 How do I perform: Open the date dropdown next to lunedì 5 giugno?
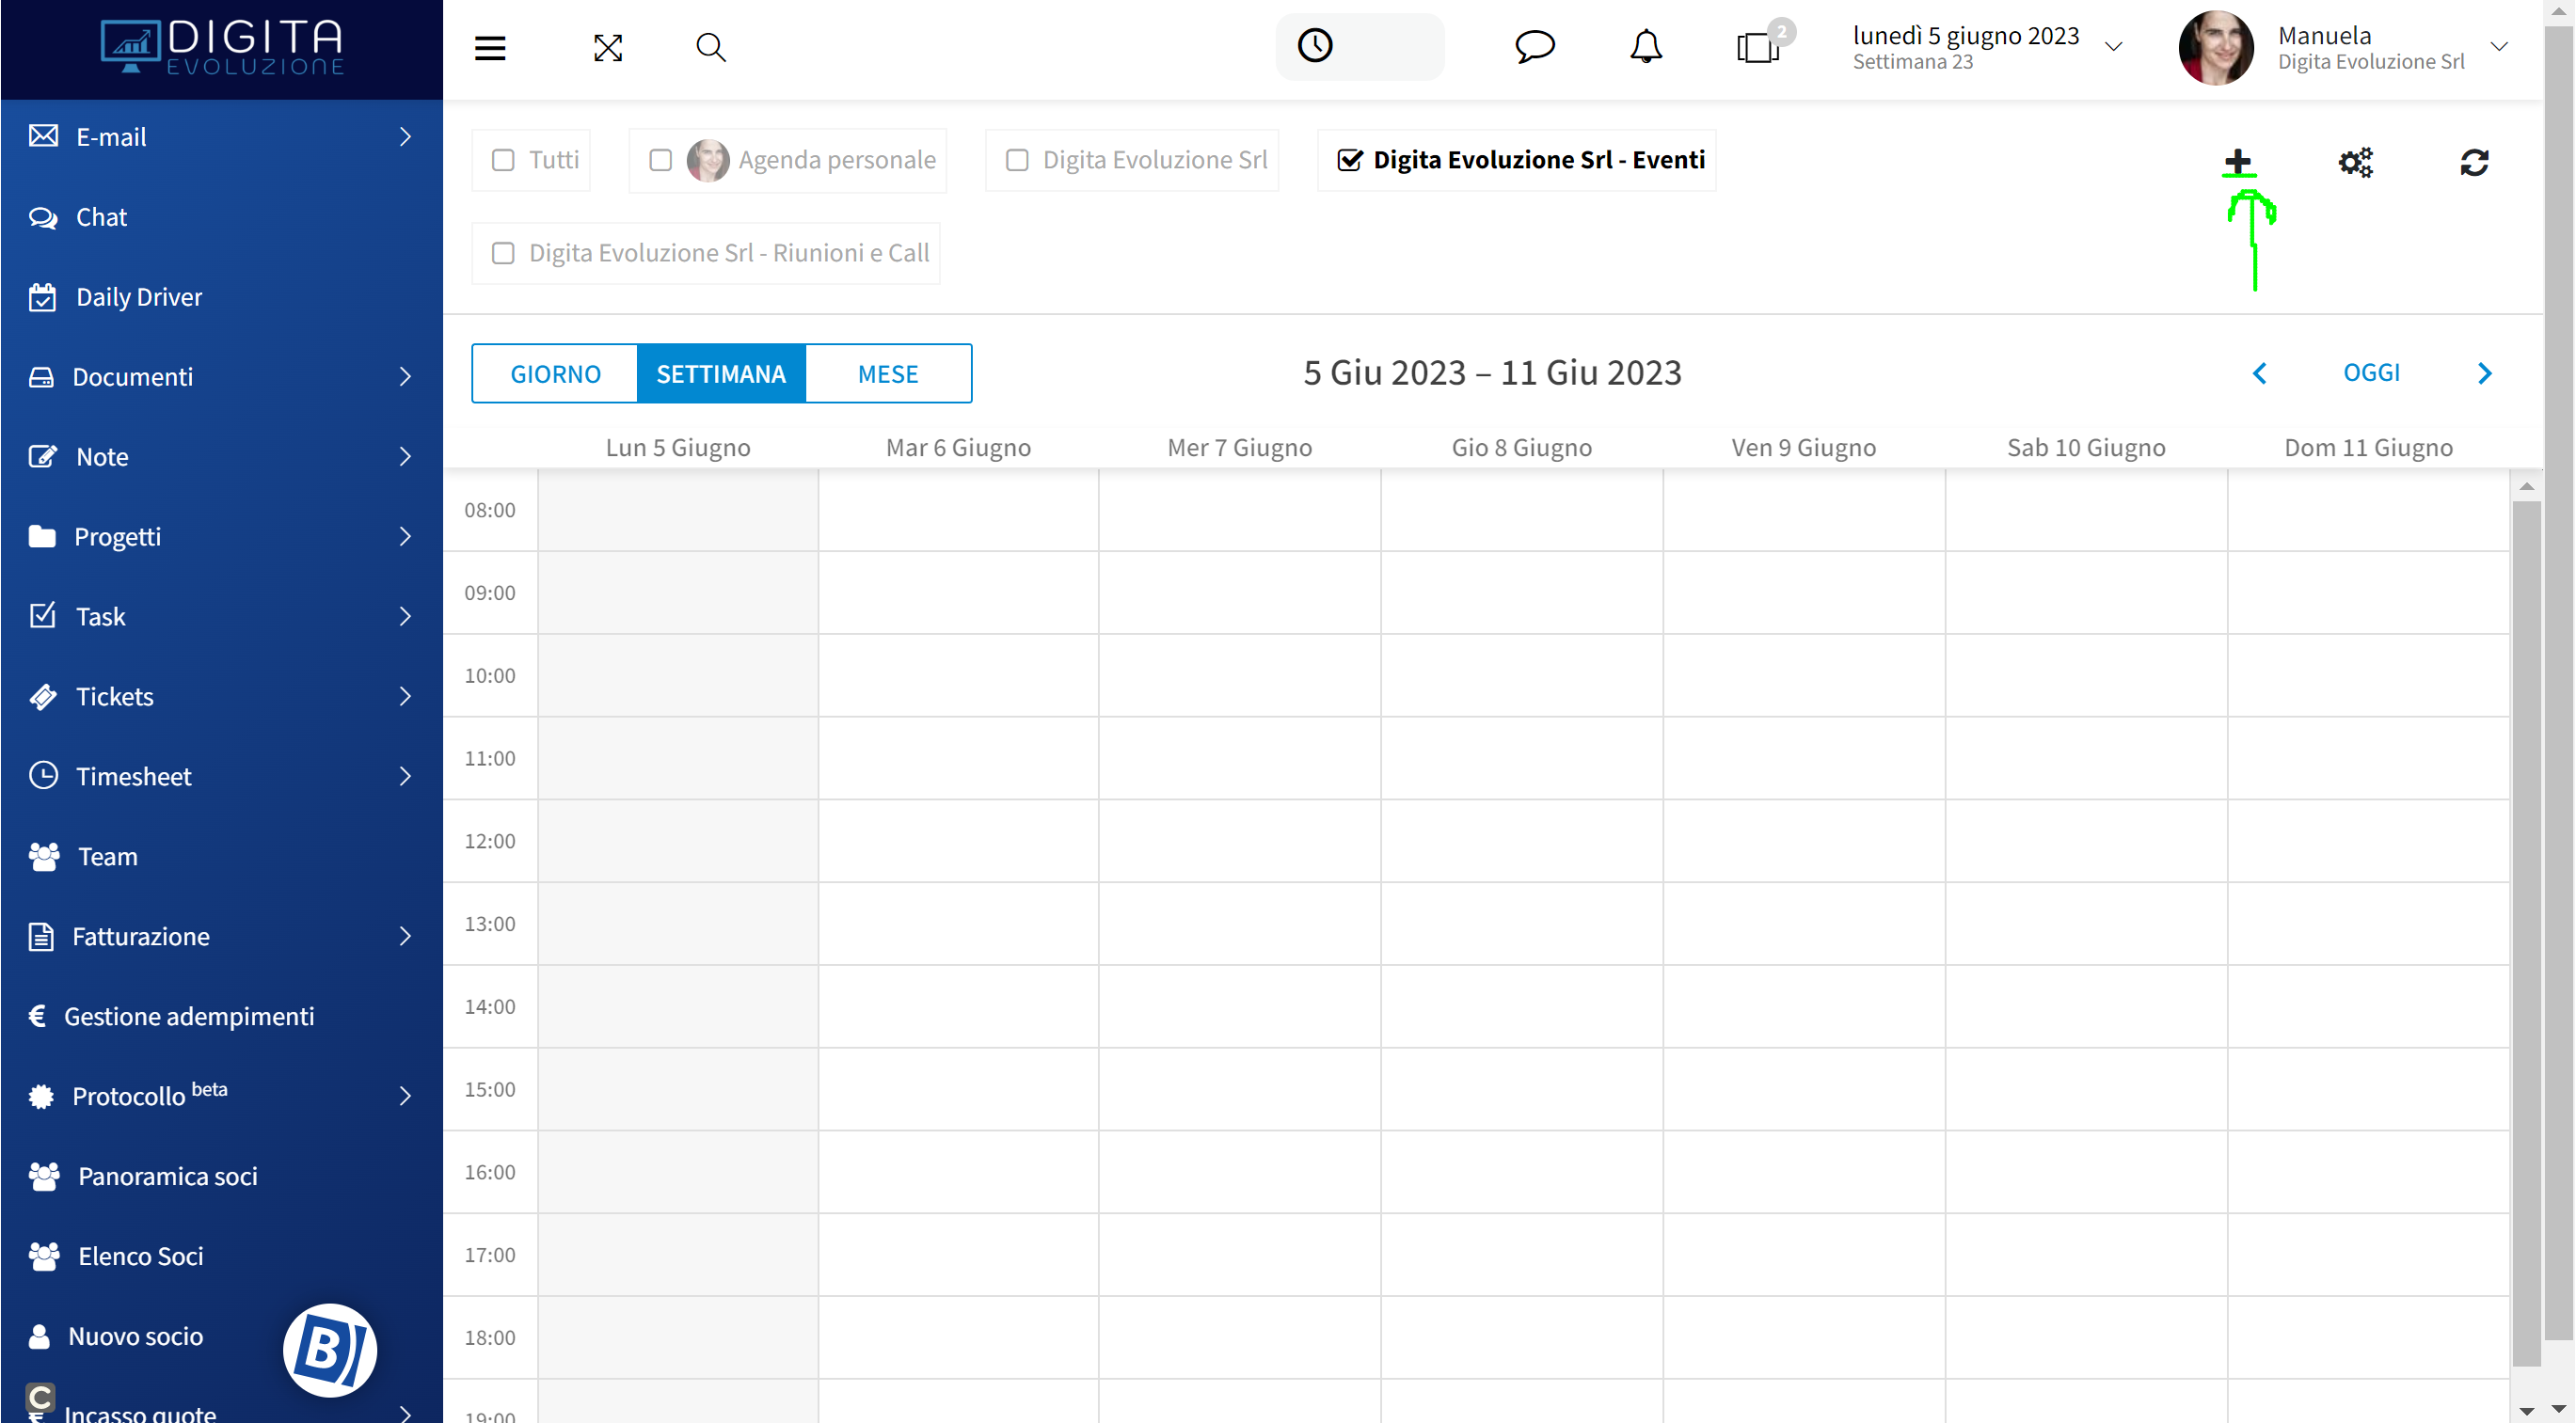[x=2113, y=47]
